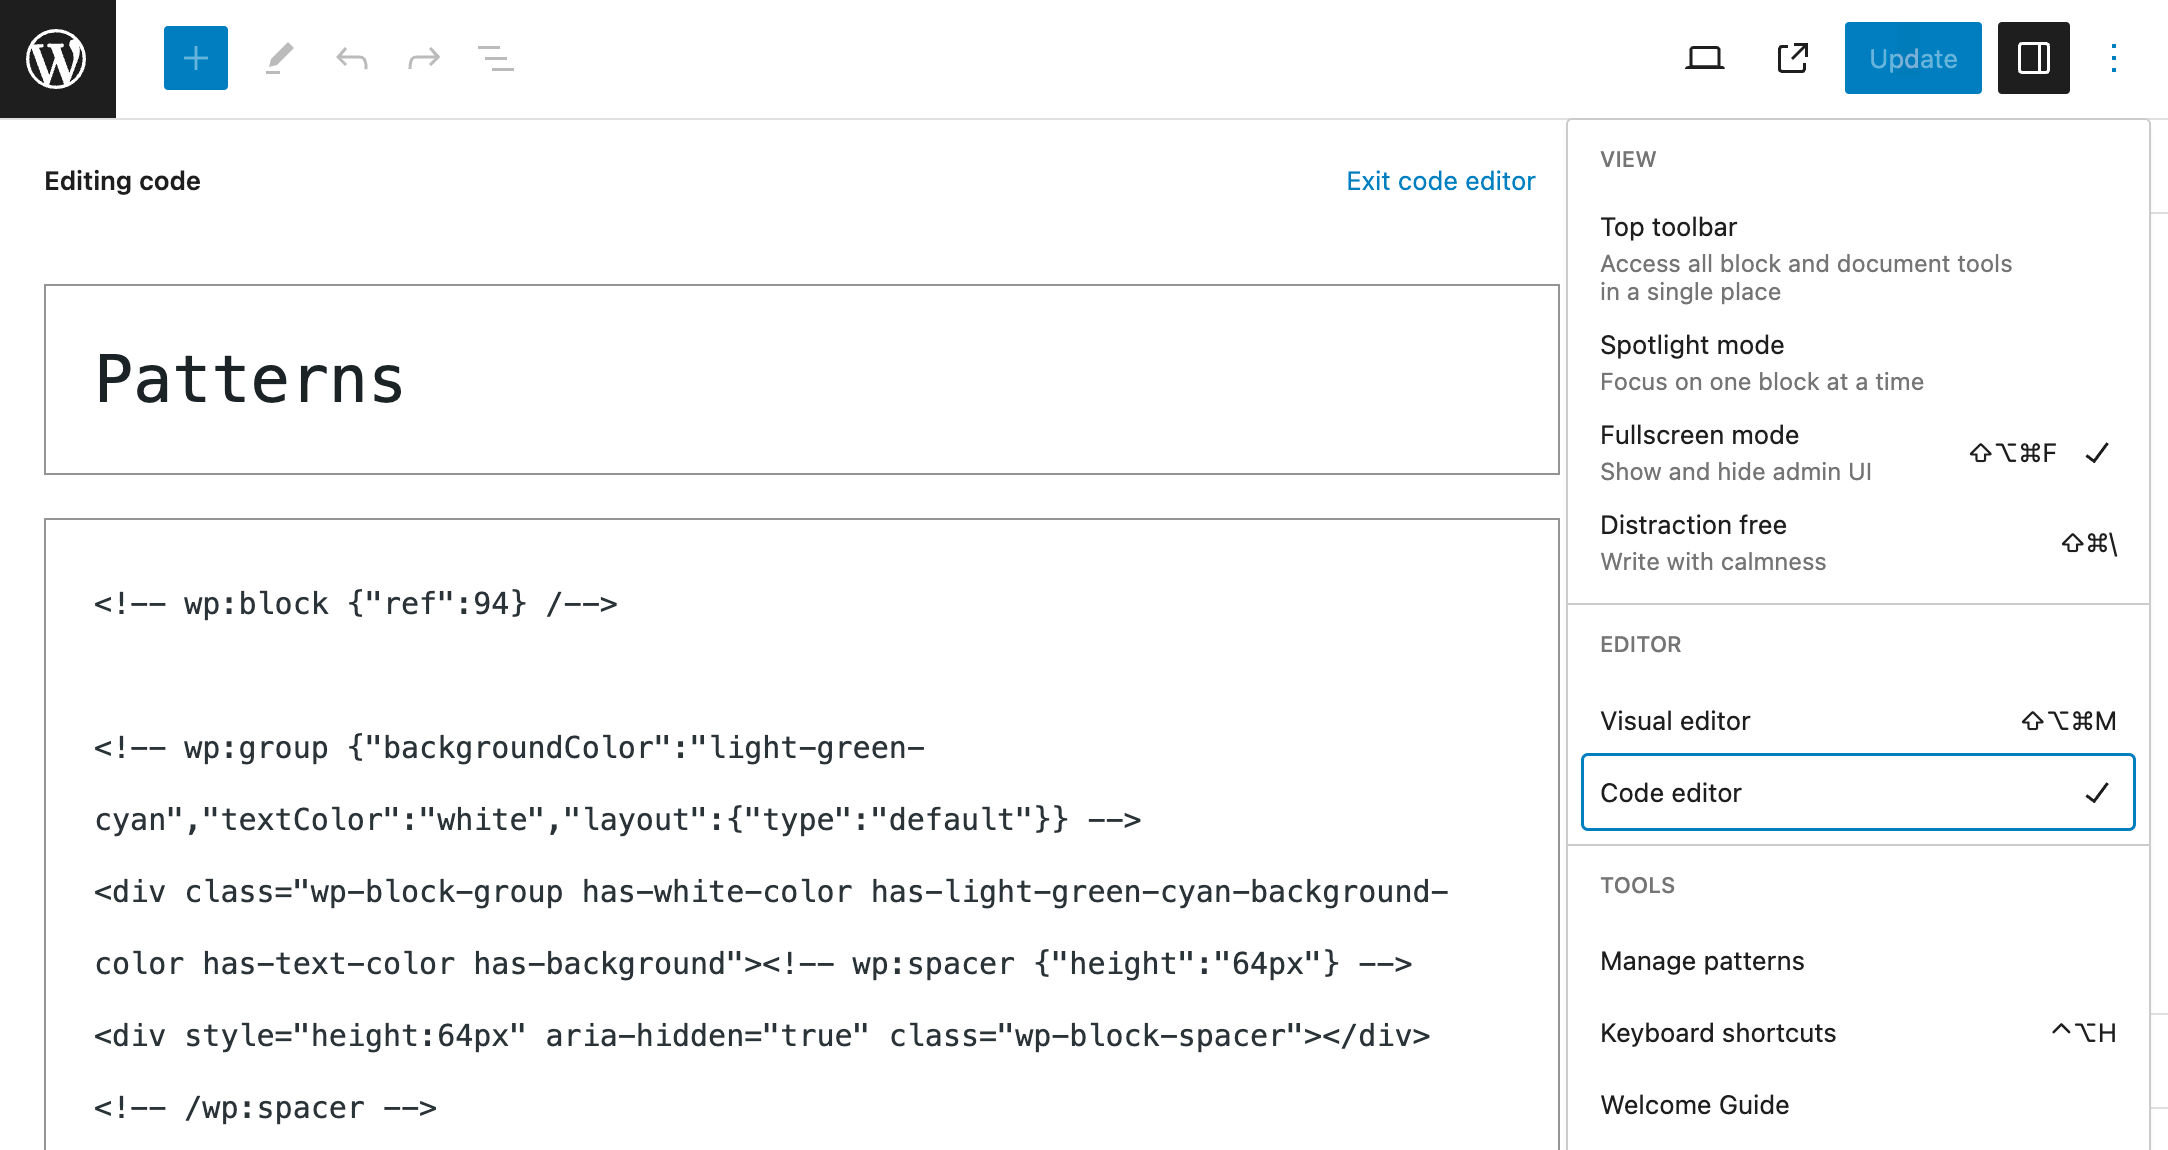Click the Undo arrow icon
The image size is (2168, 1150).
353,57
